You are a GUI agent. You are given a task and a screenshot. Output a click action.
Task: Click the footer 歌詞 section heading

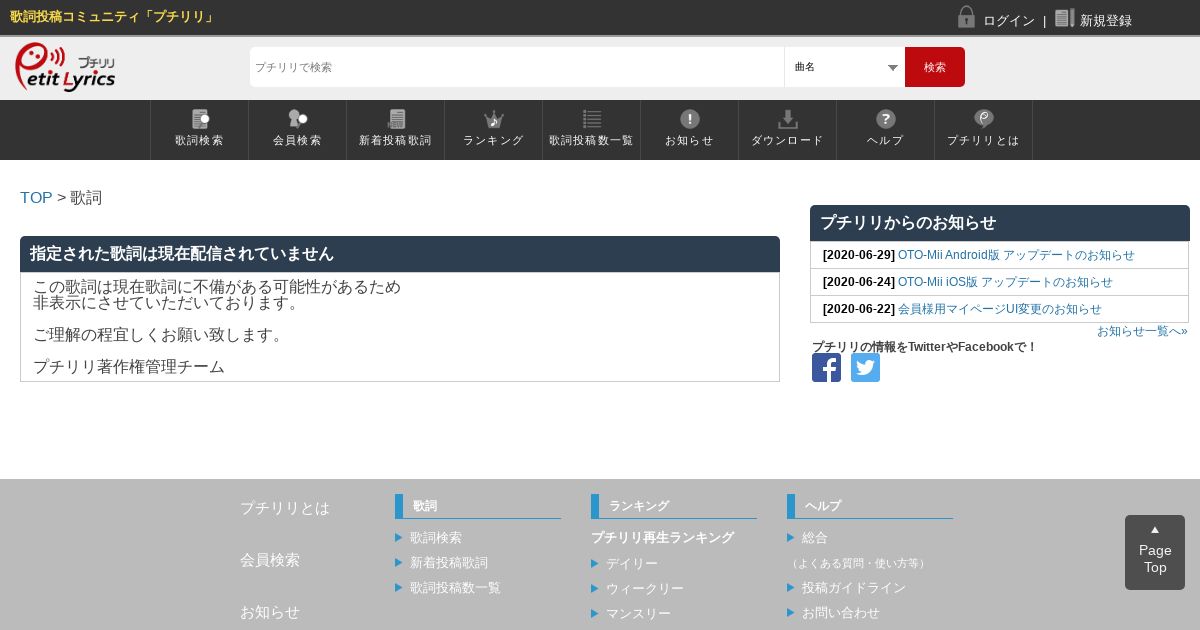point(425,506)
